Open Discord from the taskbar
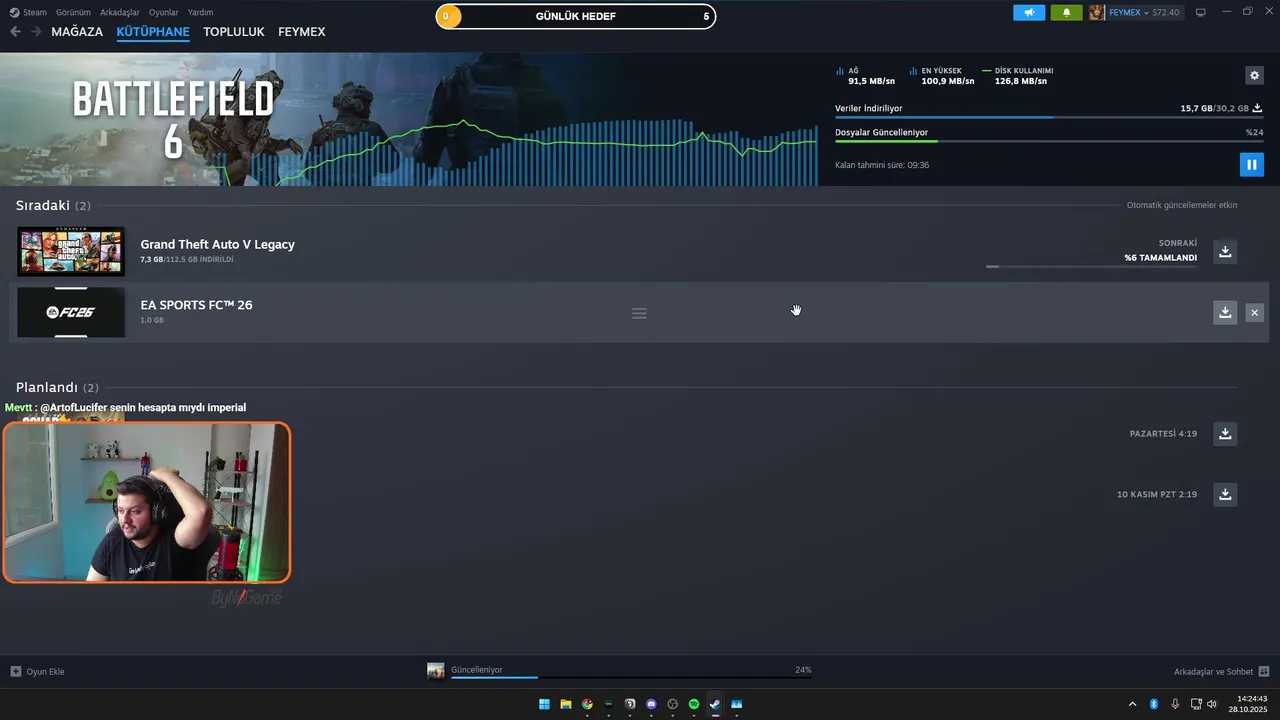Image resolution: width=1280 pixels, height=720 pixels. [x=651, y=704]
